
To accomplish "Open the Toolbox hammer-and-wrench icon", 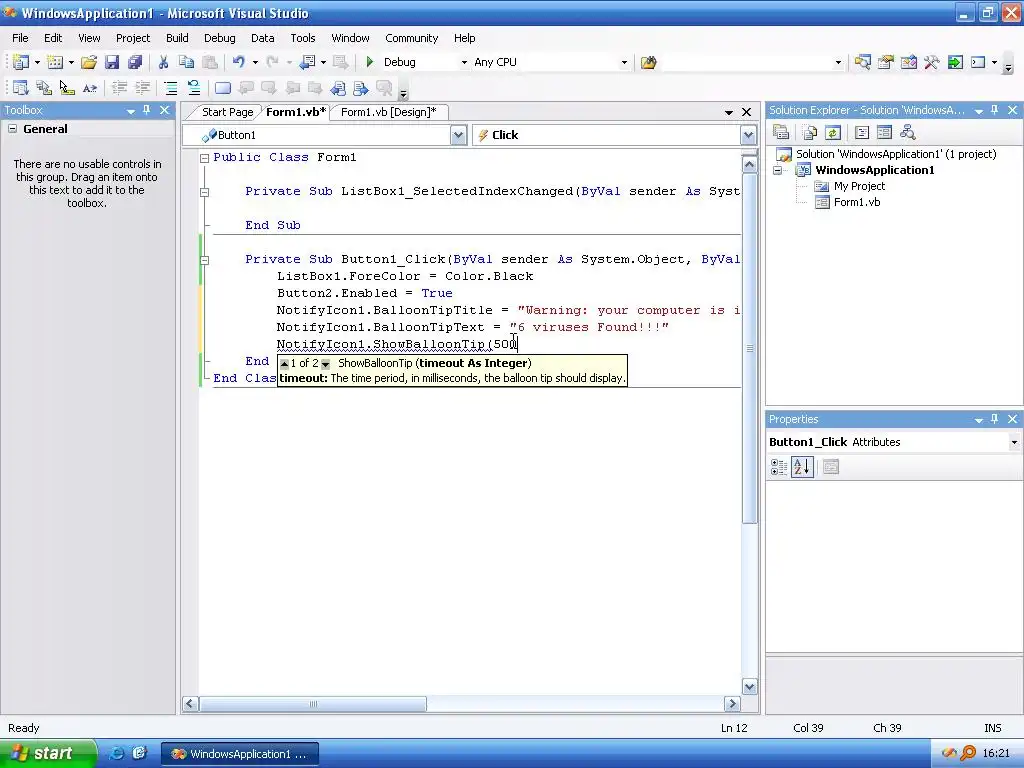I will tap(931, 62).
